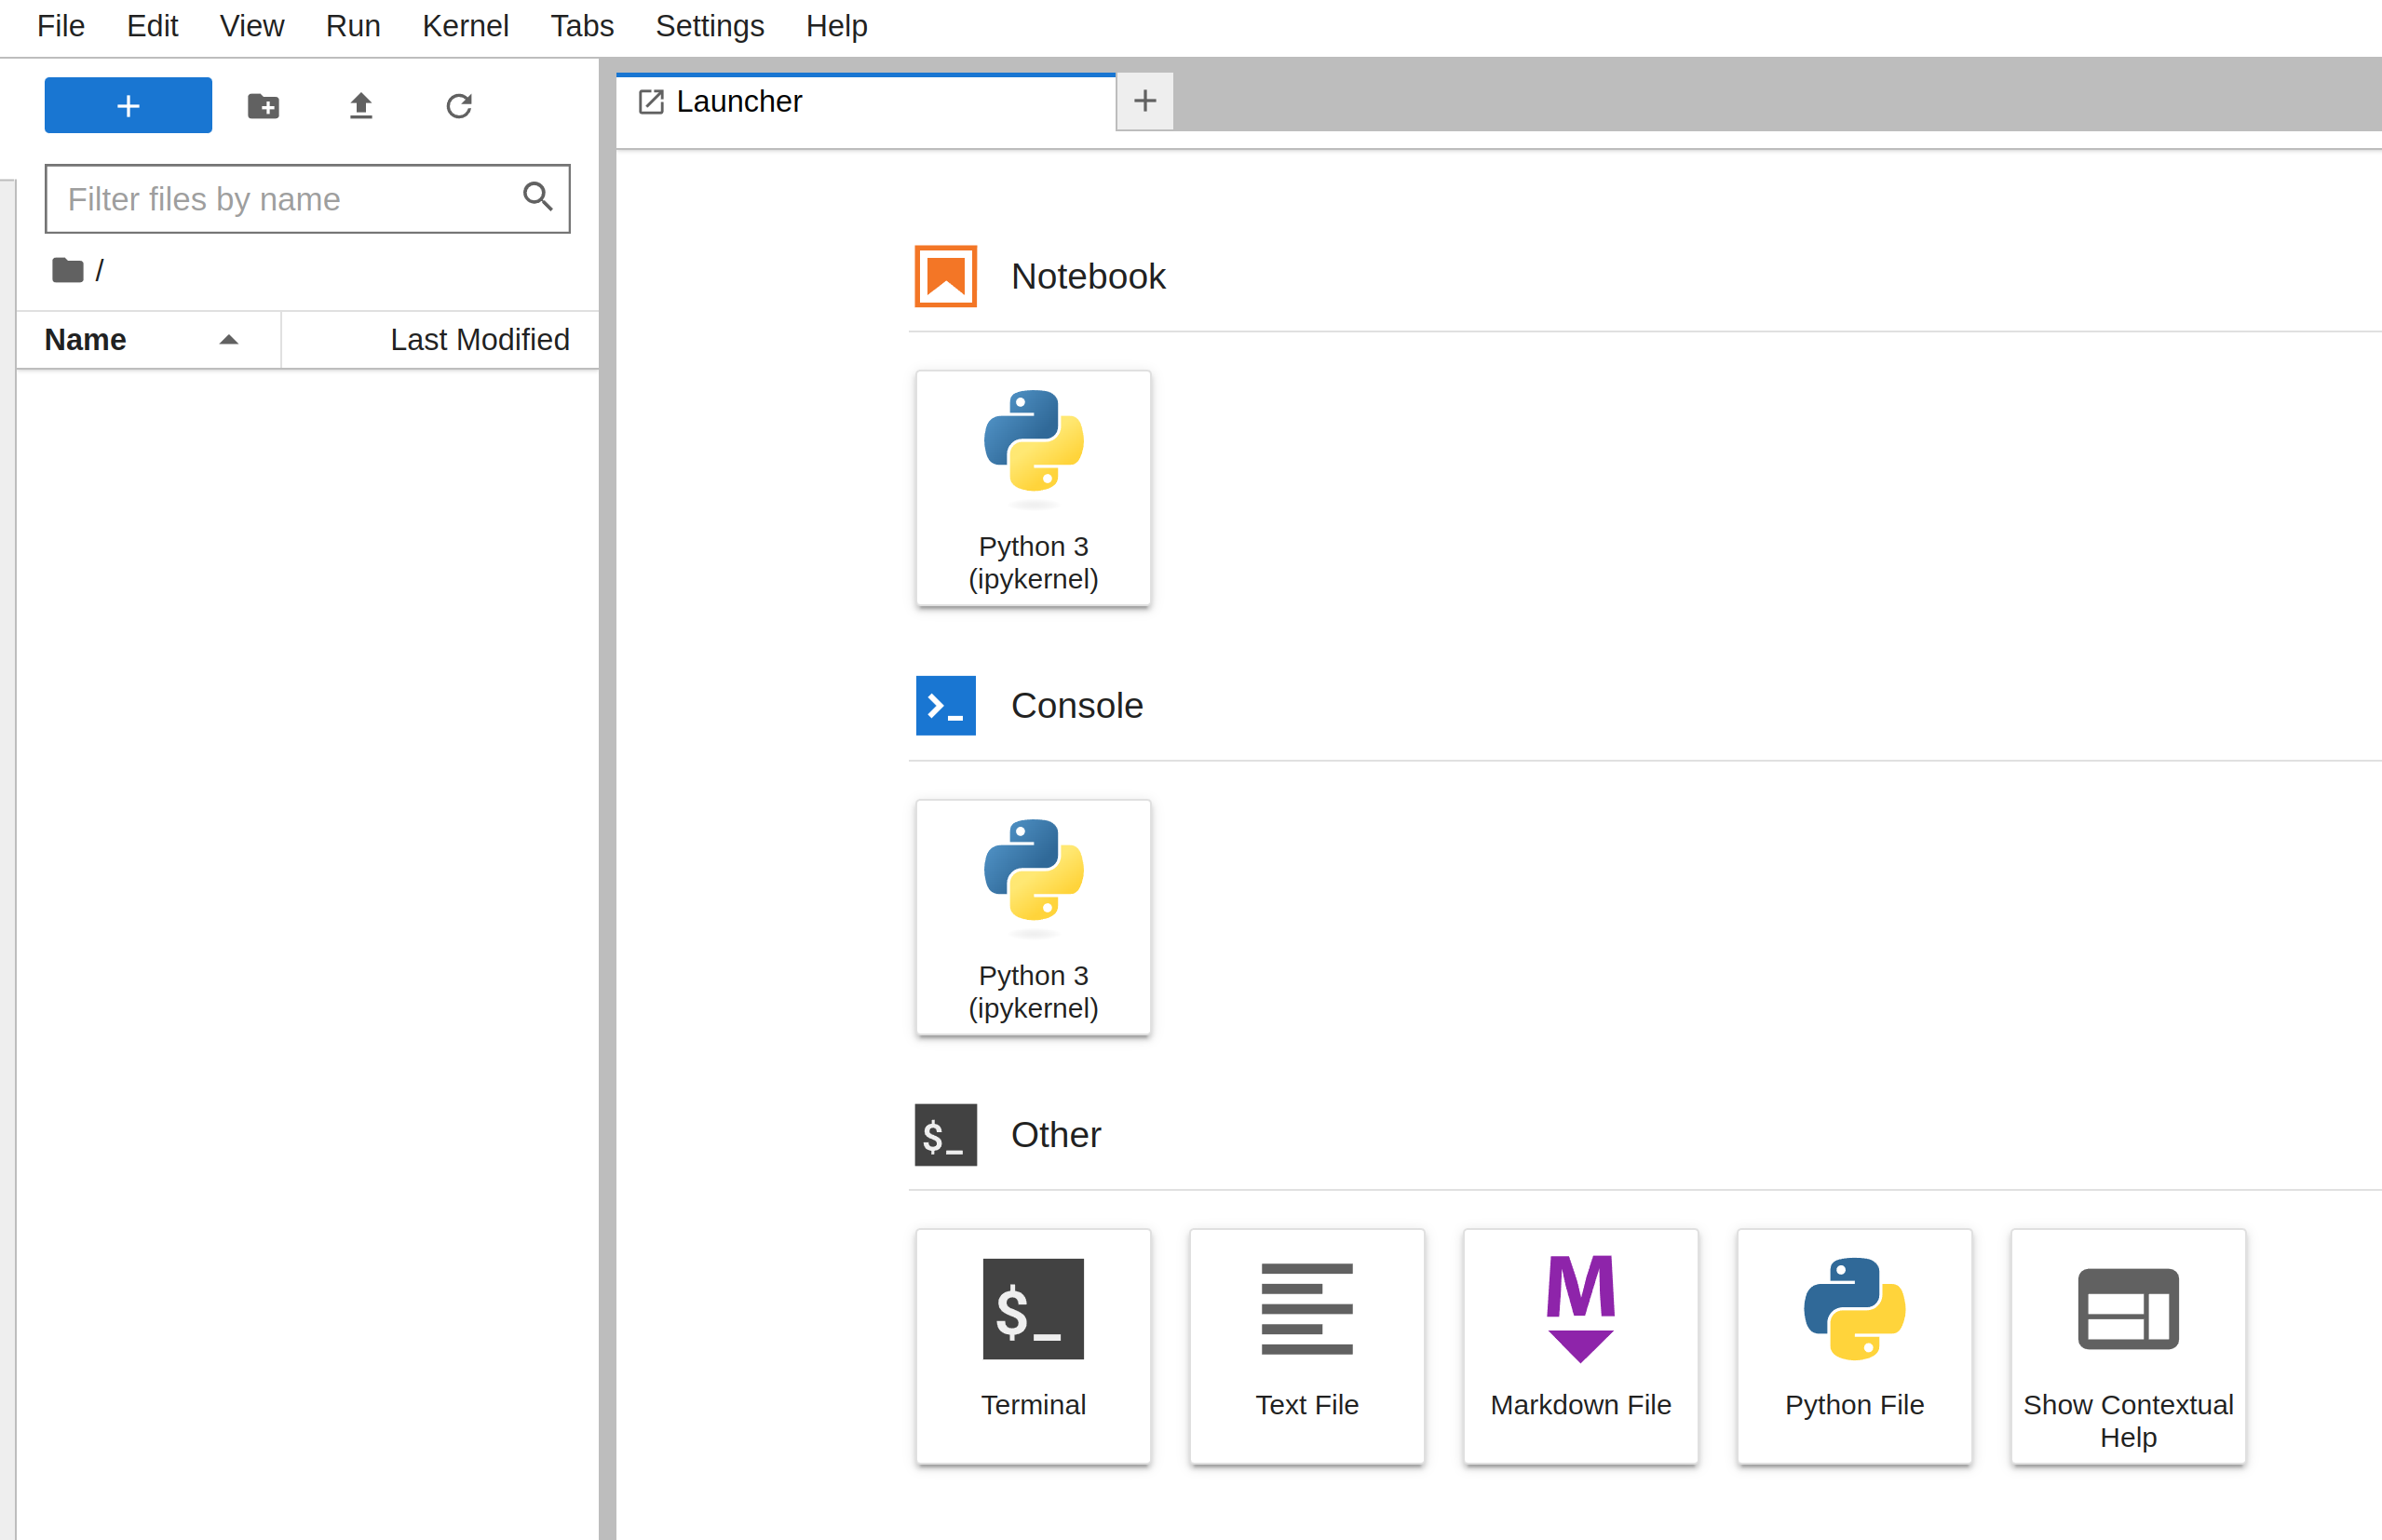Click the orange Notebook section icon

(945, 276)
